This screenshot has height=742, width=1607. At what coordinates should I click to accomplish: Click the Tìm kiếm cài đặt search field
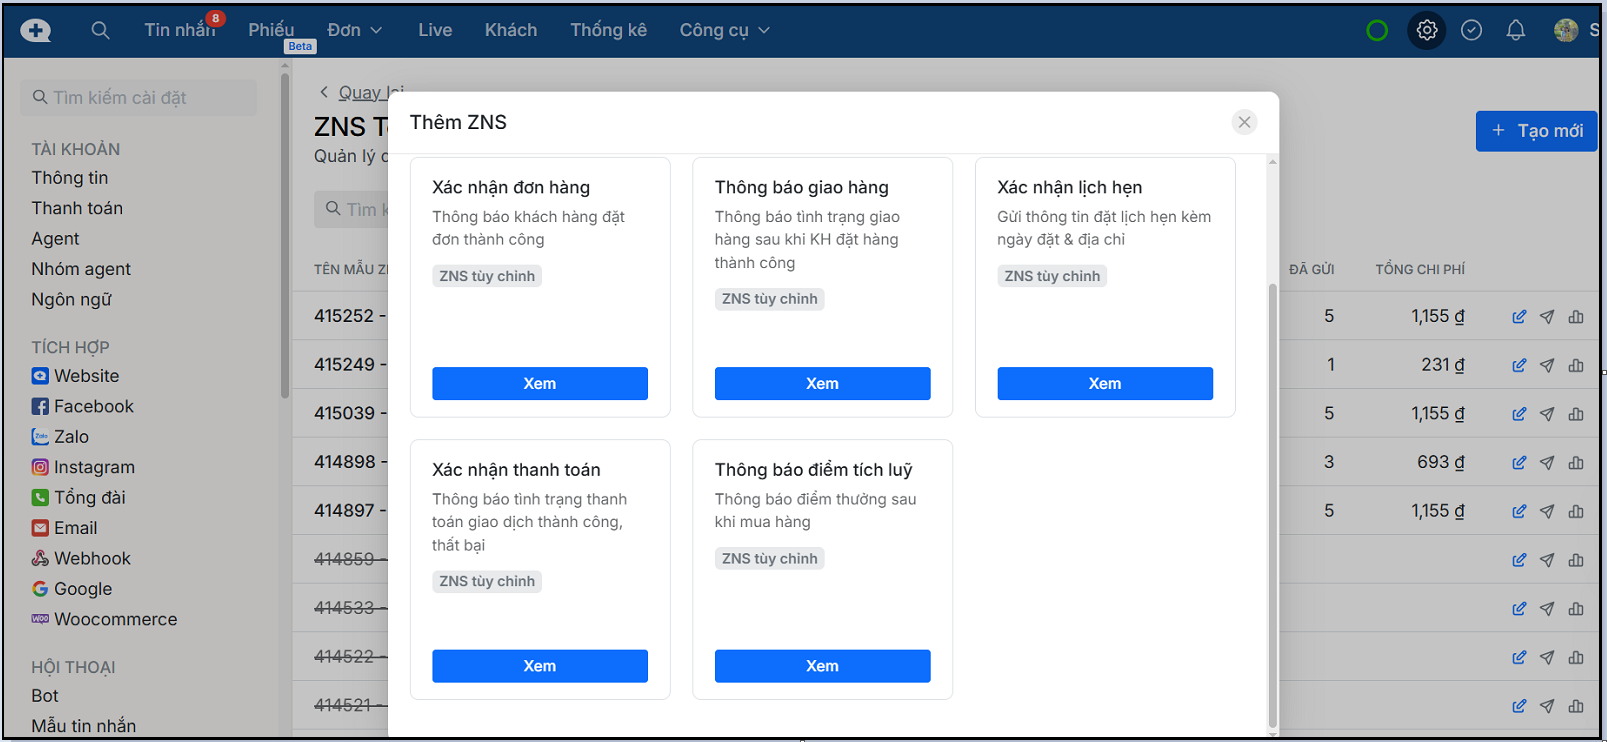click(x=139, y=98)
